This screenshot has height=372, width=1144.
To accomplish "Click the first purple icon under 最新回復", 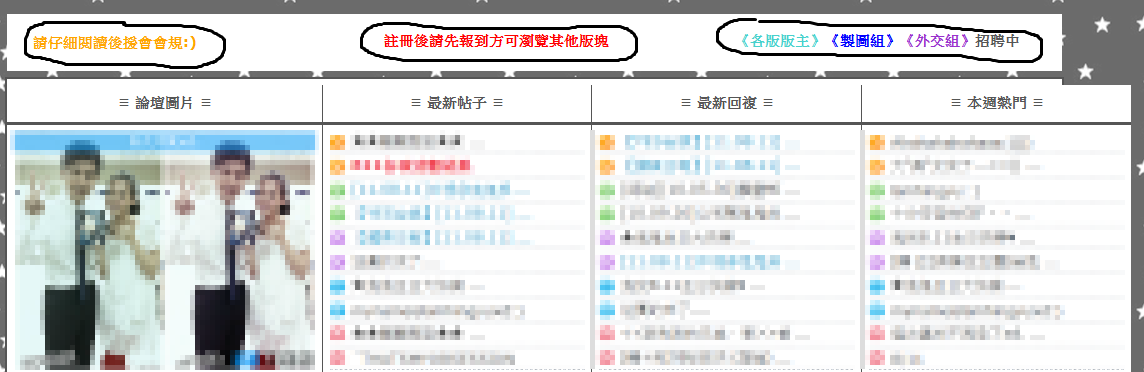I will 607,238.
